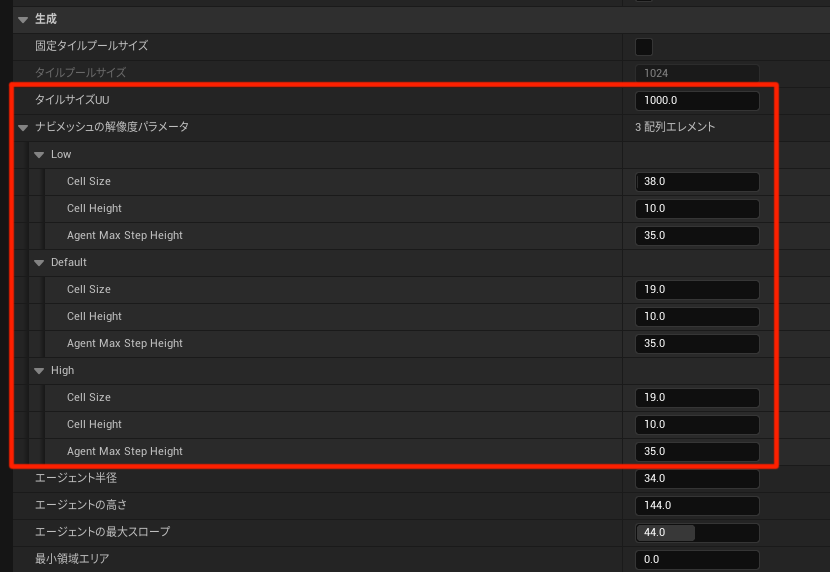830x572 pixels.
Task: Edit the エージェントの高さ value 144.0
Action: pyautogui.click(x=696, y=505)
